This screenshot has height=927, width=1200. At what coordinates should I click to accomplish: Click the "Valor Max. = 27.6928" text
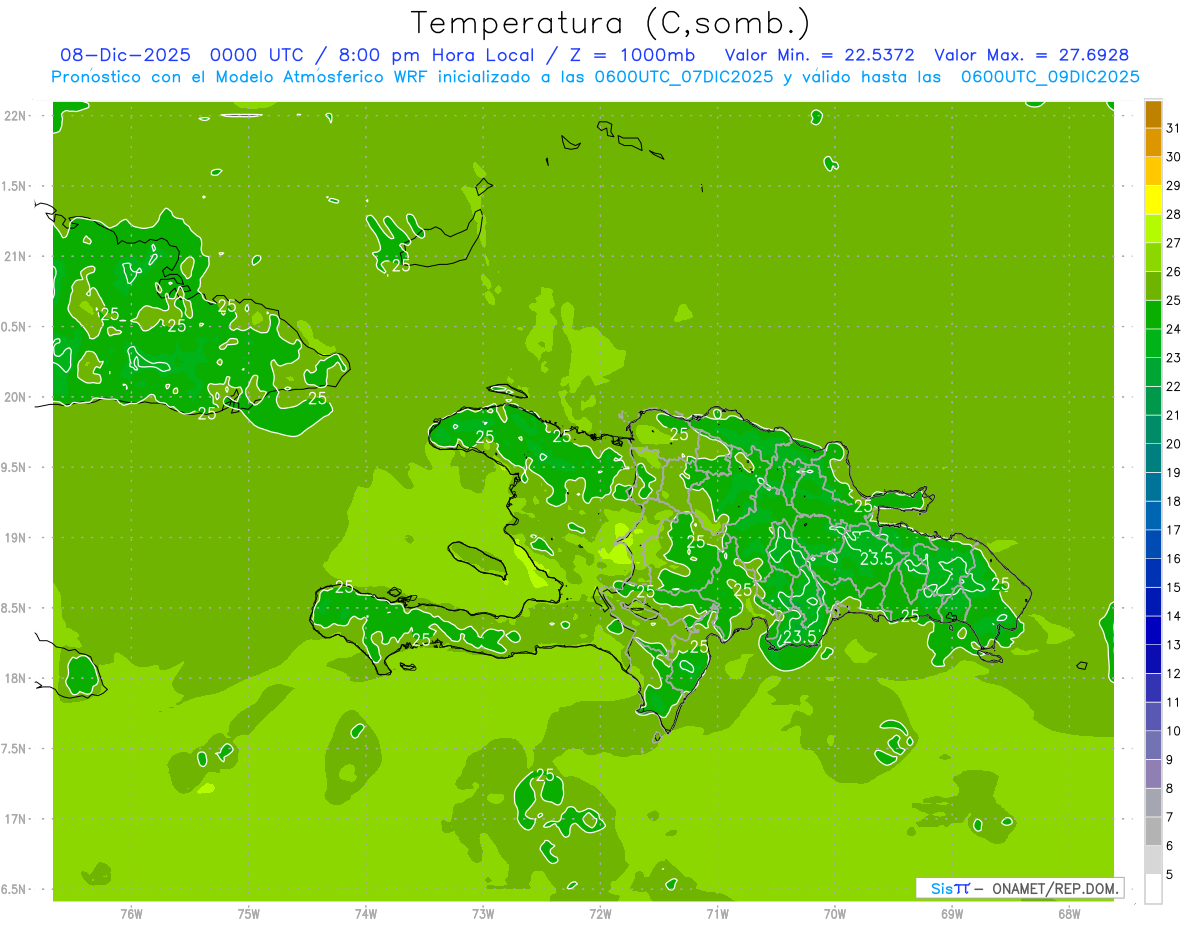click(1031, 55)
